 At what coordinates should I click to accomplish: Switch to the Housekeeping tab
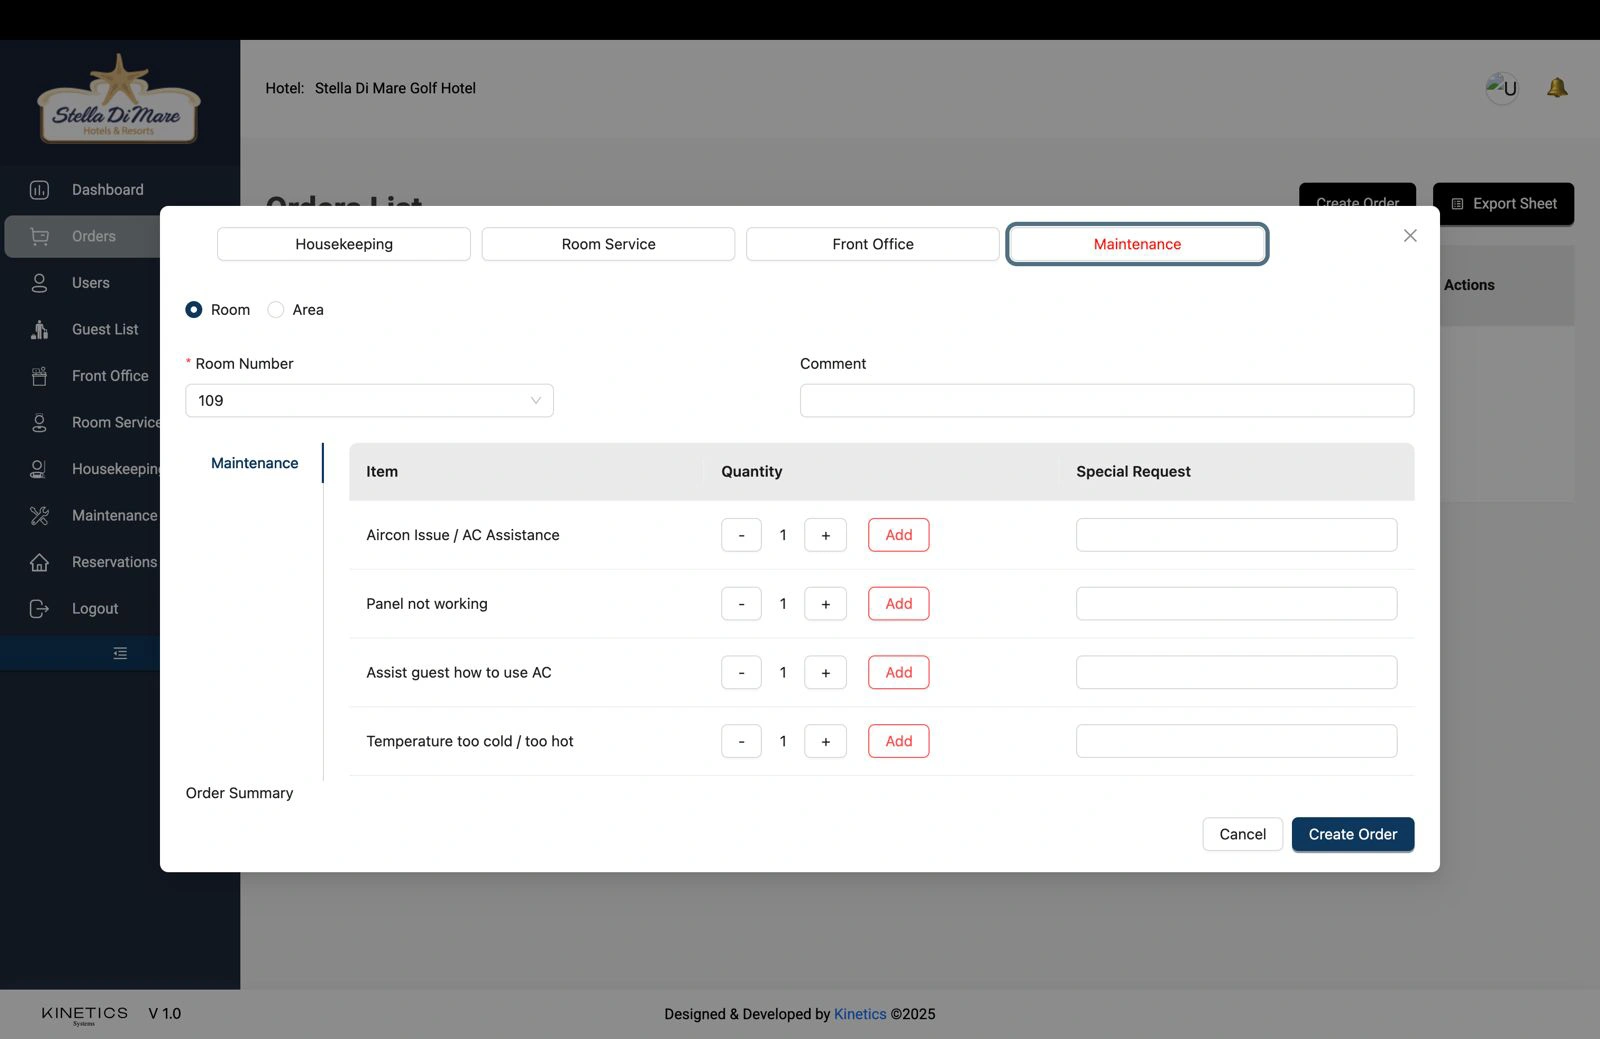(344, 244)
